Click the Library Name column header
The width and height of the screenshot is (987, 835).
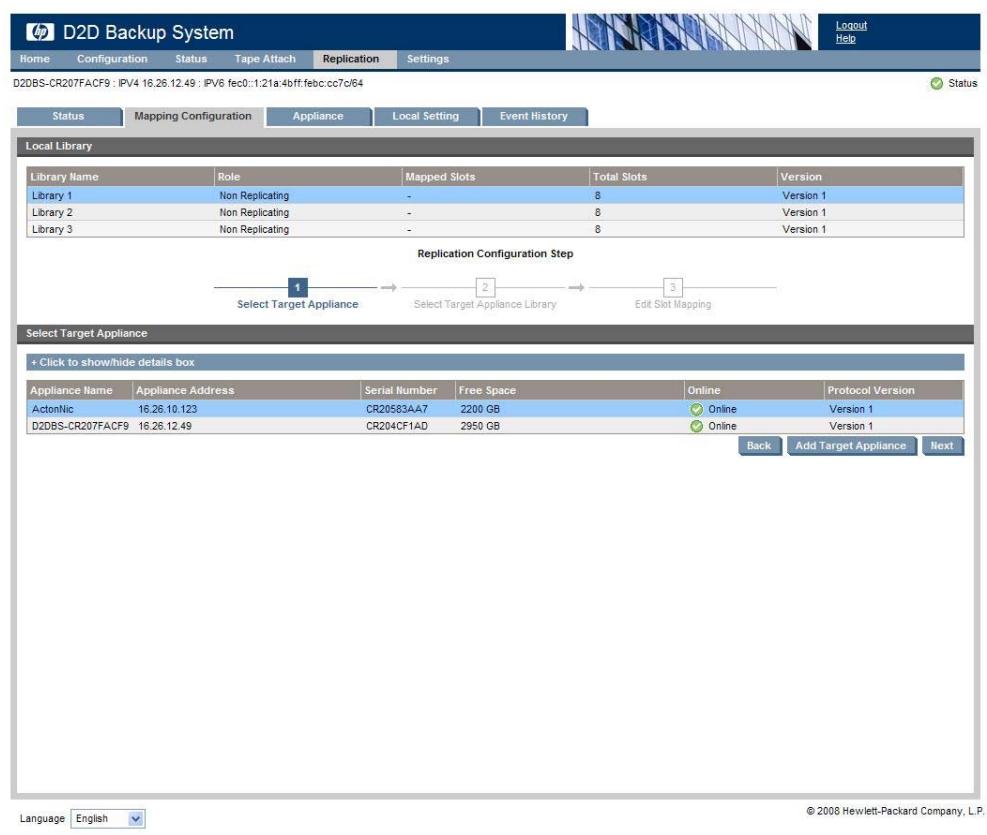coord(120,177)
